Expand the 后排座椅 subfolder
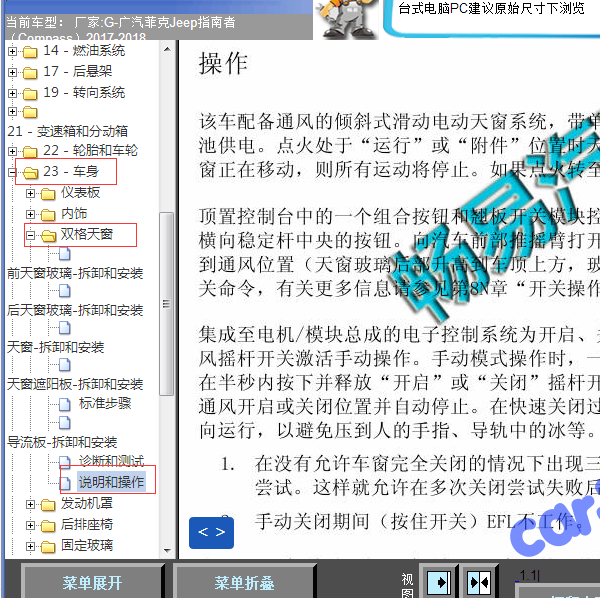Image resolution: width=600 pixels, height=598 pixels. pyautogui.click(x=30, y=526)
